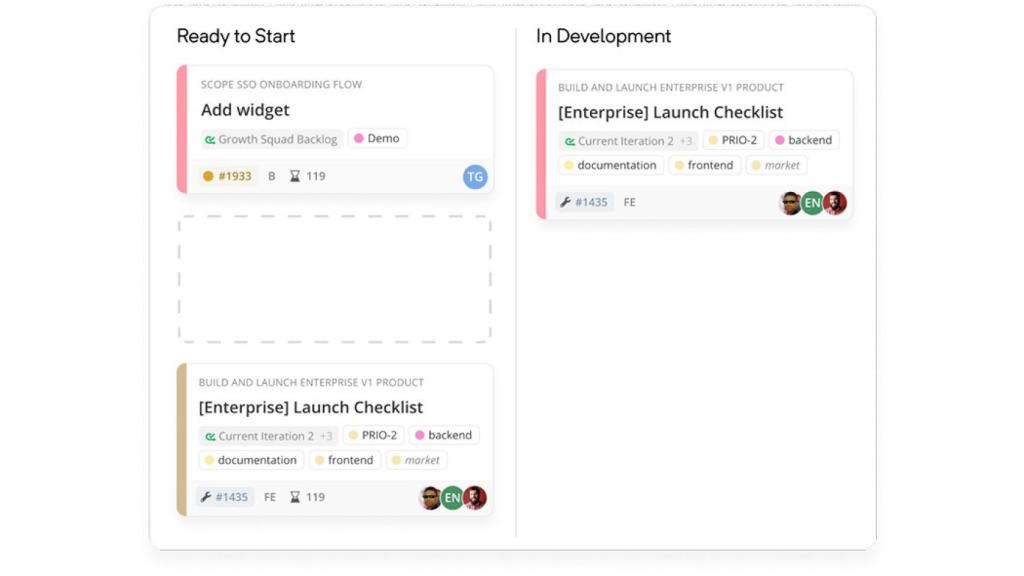Viewport: 1024px width, 576px height.
Task: Click the In Development column header
Action: tap(603, 36)
